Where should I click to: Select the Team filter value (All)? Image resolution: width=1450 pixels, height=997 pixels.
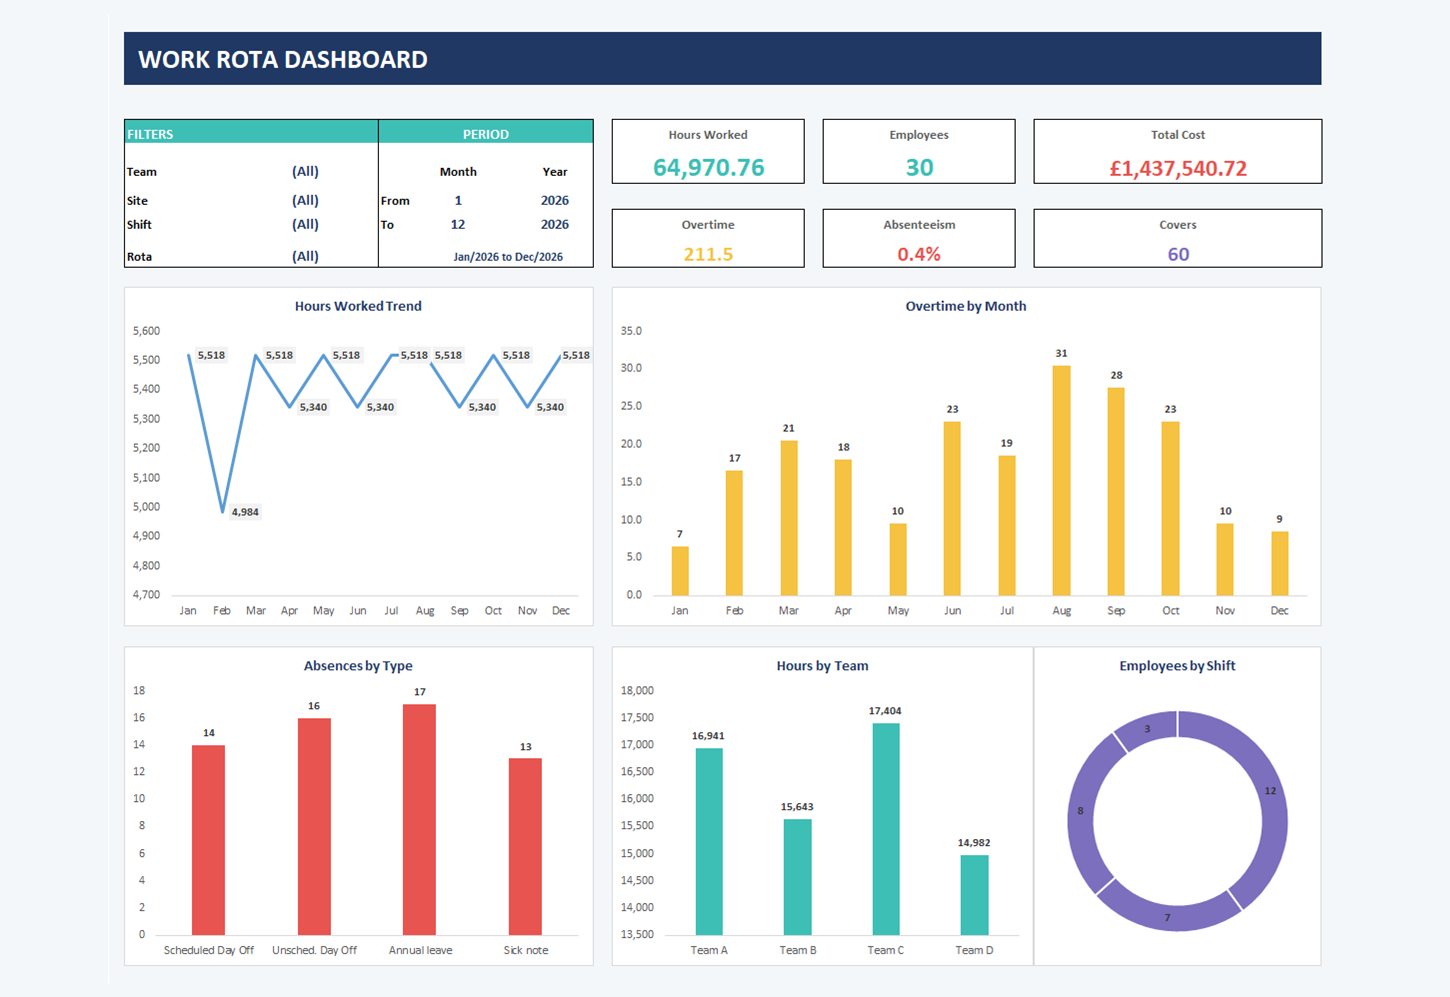pyautogui.click(x=305, y=171)
